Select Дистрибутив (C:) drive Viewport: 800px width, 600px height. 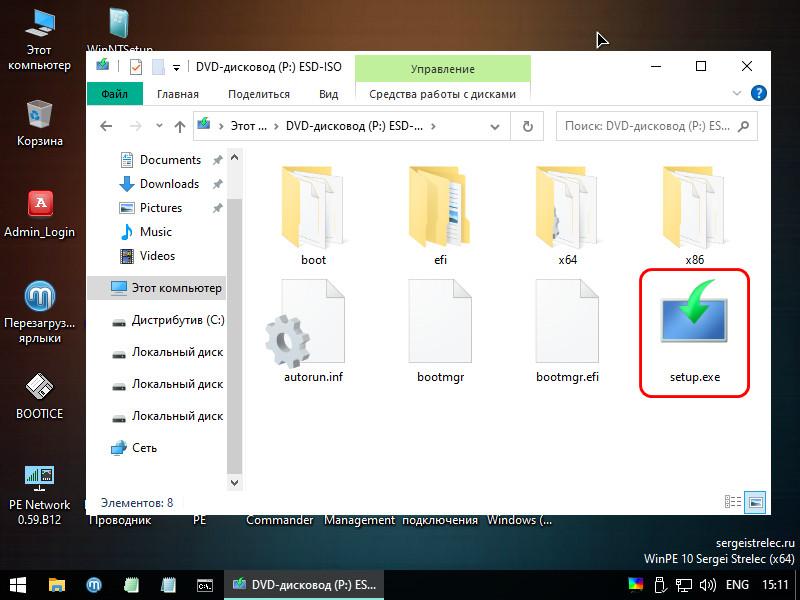tap(167, 320)
